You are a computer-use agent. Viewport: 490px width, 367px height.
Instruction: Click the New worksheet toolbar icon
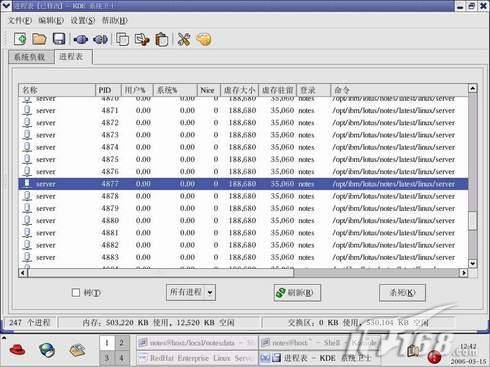pyautogui.click(x=20, y=39)
